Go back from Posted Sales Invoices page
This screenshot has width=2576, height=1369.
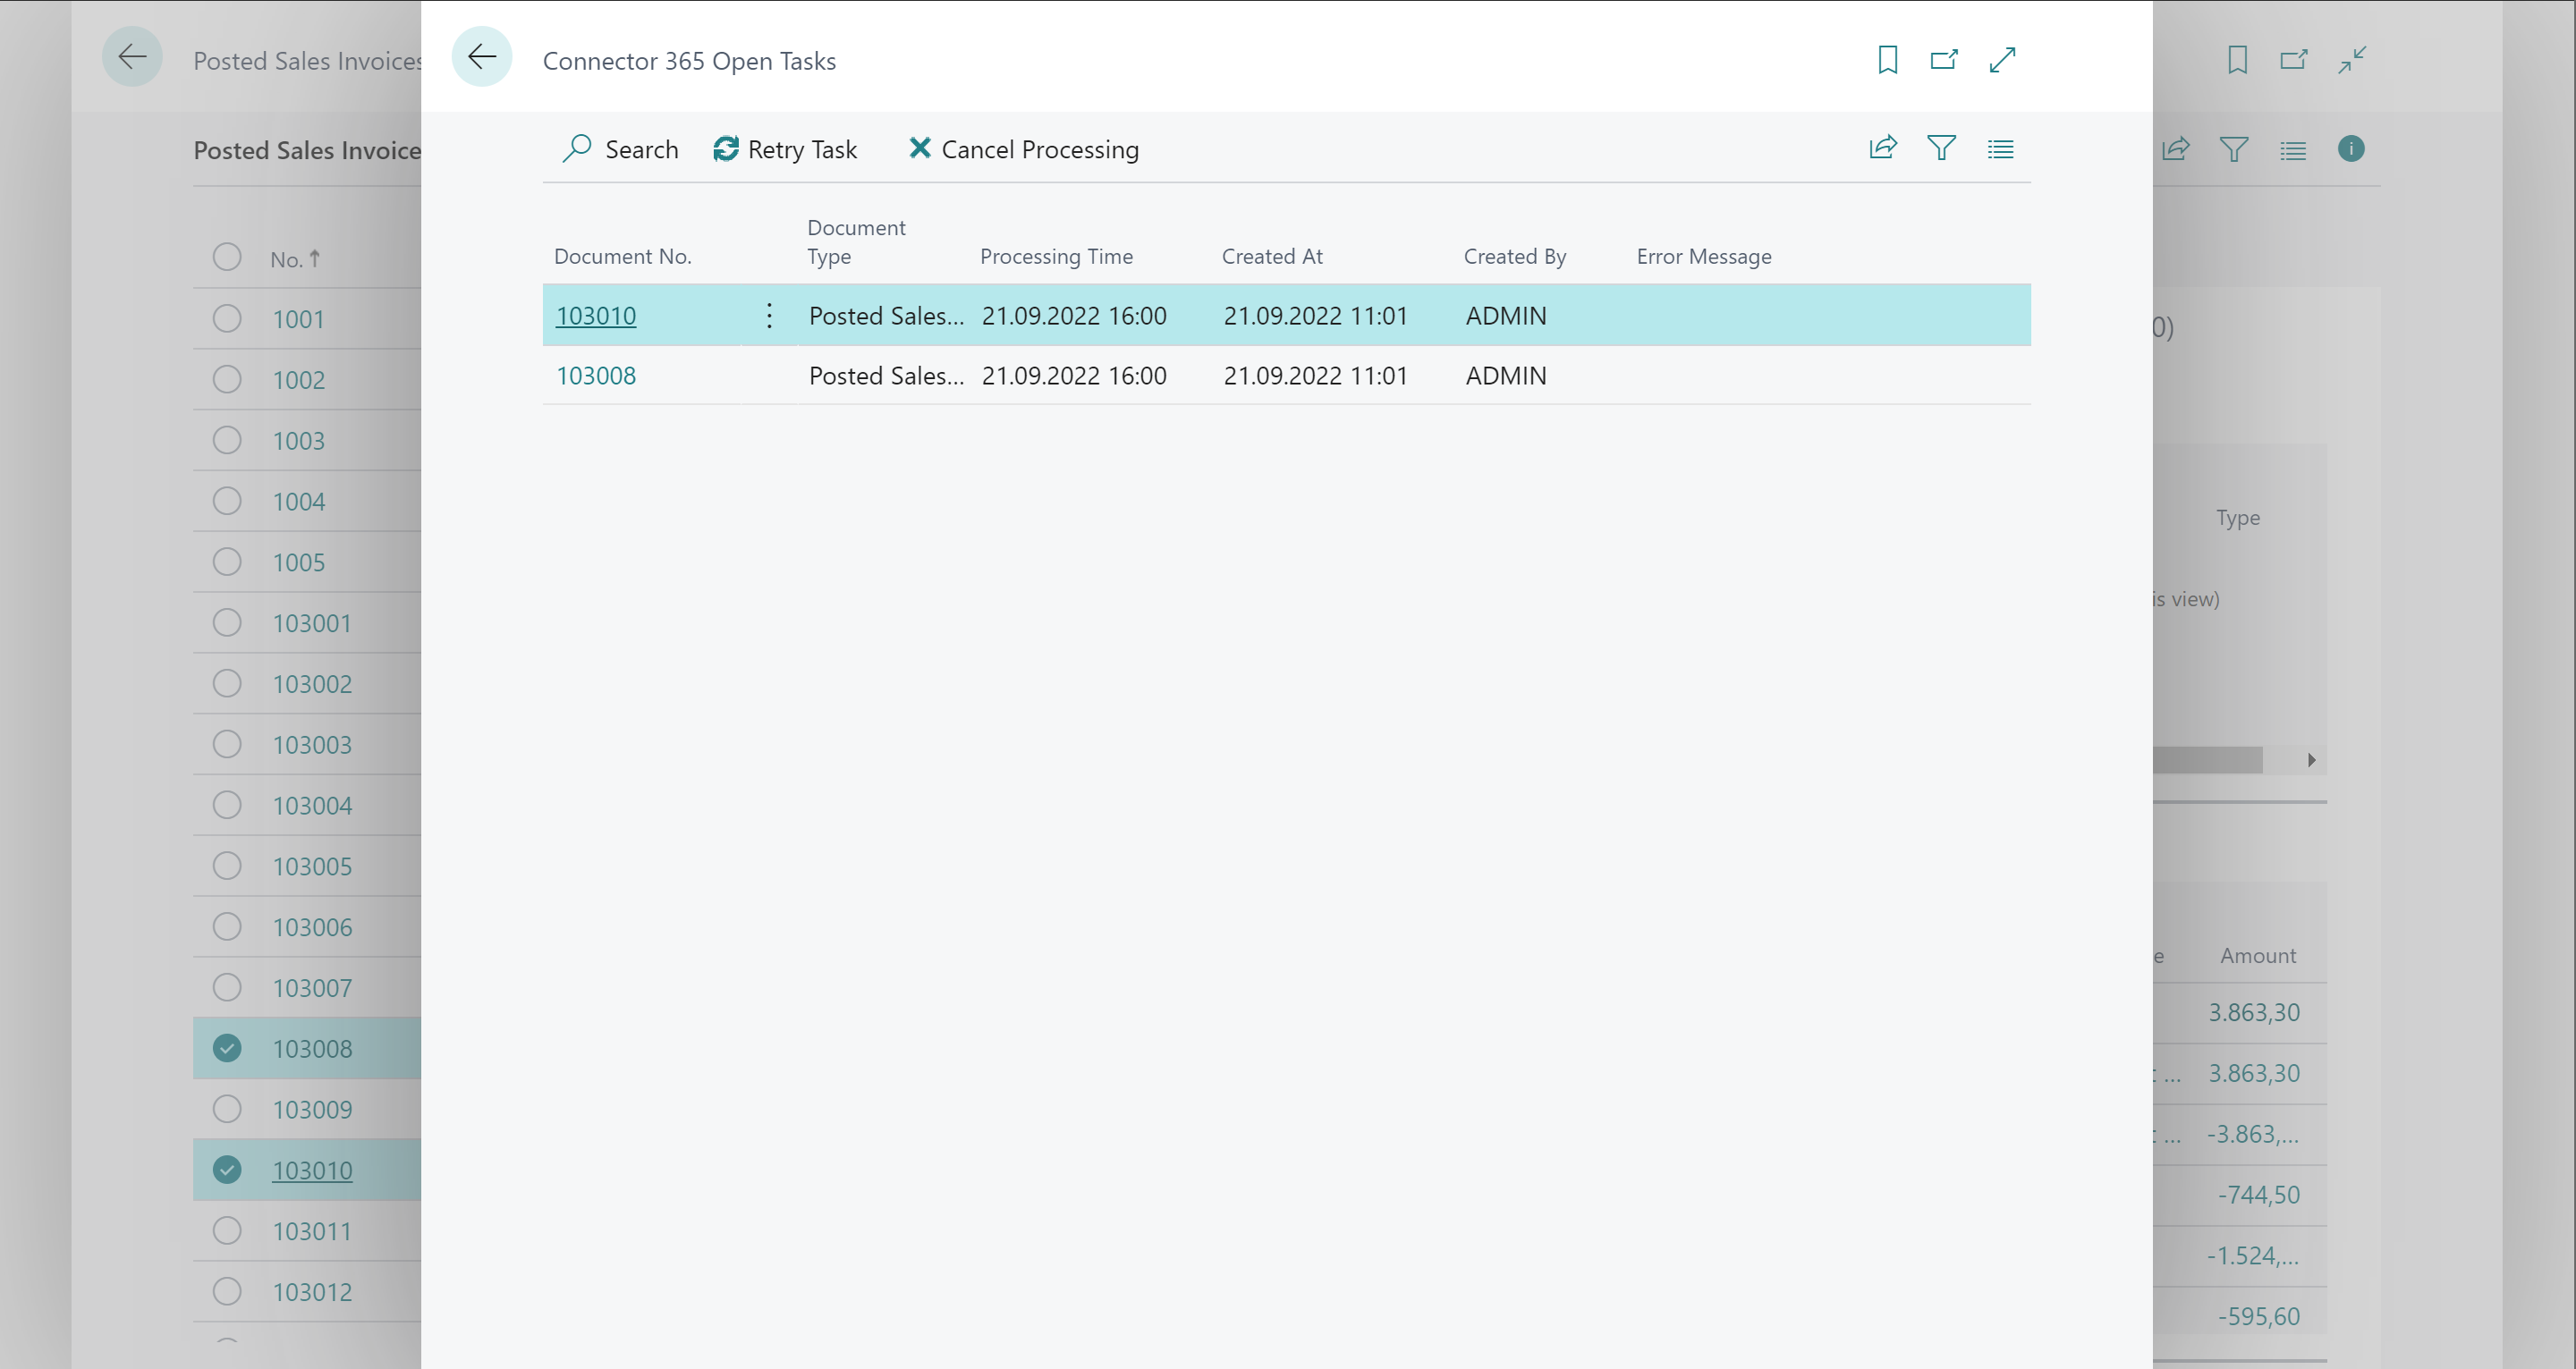click(x=132, y=57)
